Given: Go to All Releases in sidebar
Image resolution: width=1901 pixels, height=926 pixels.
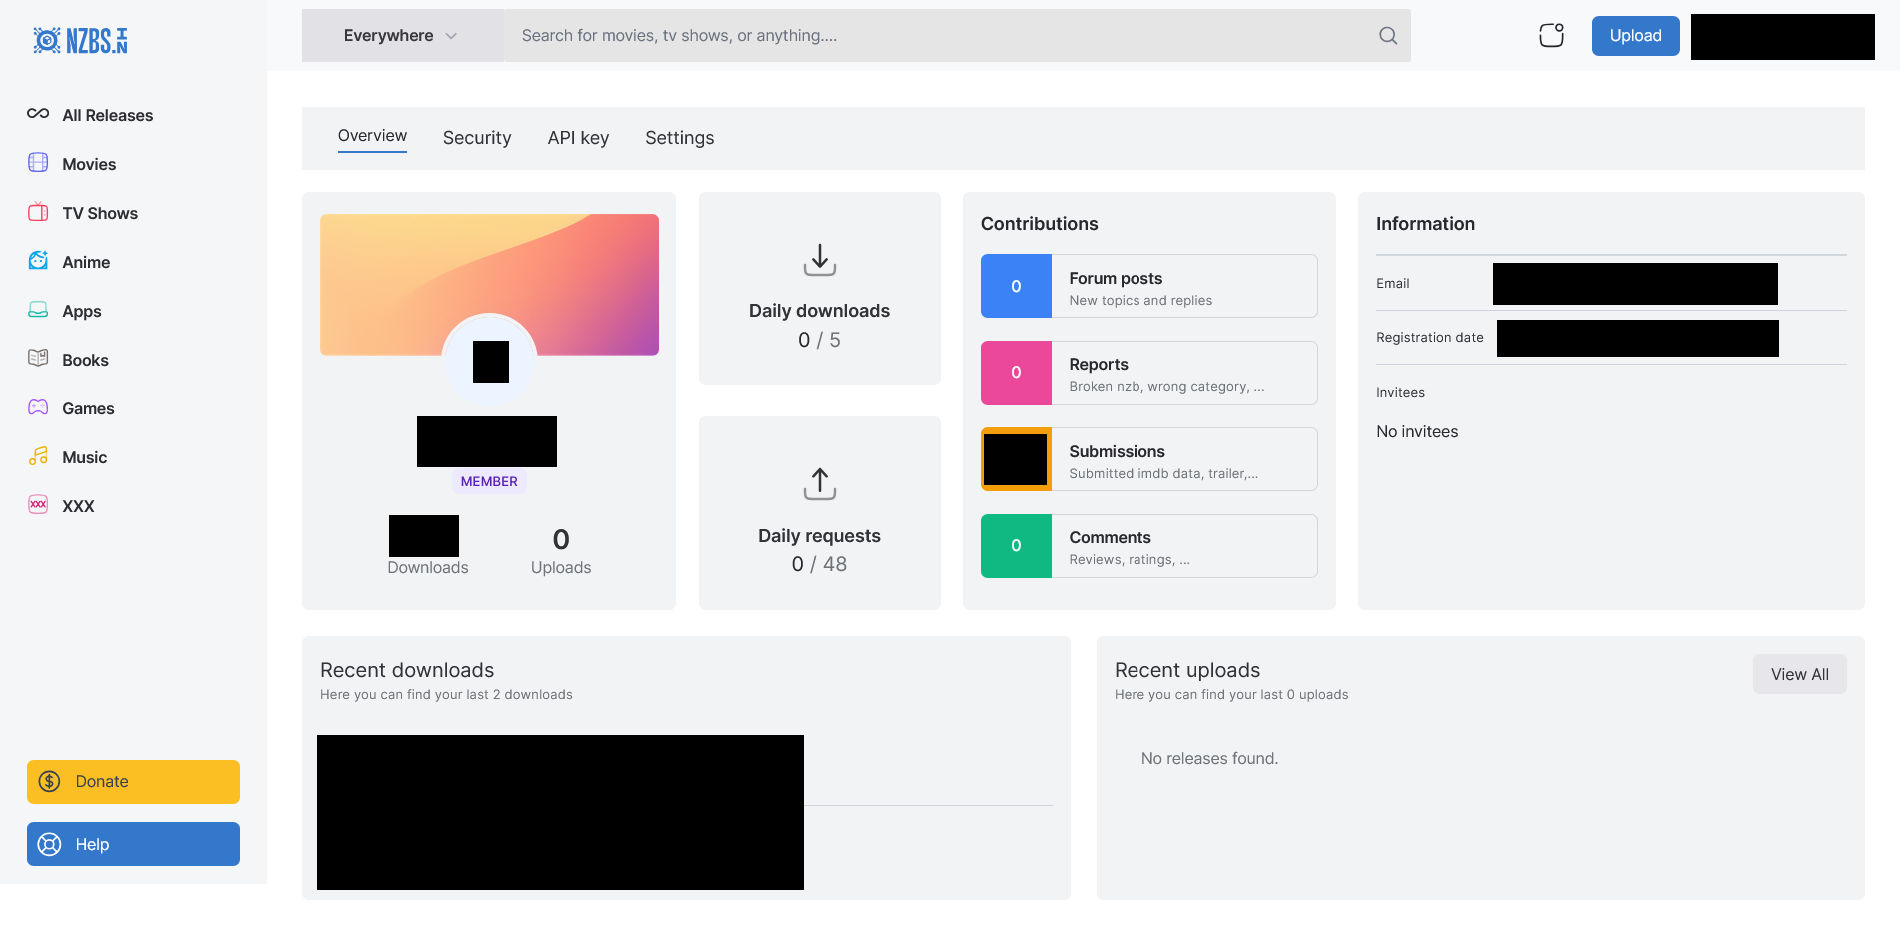Looking at the screenshot, I should [108, 115].
